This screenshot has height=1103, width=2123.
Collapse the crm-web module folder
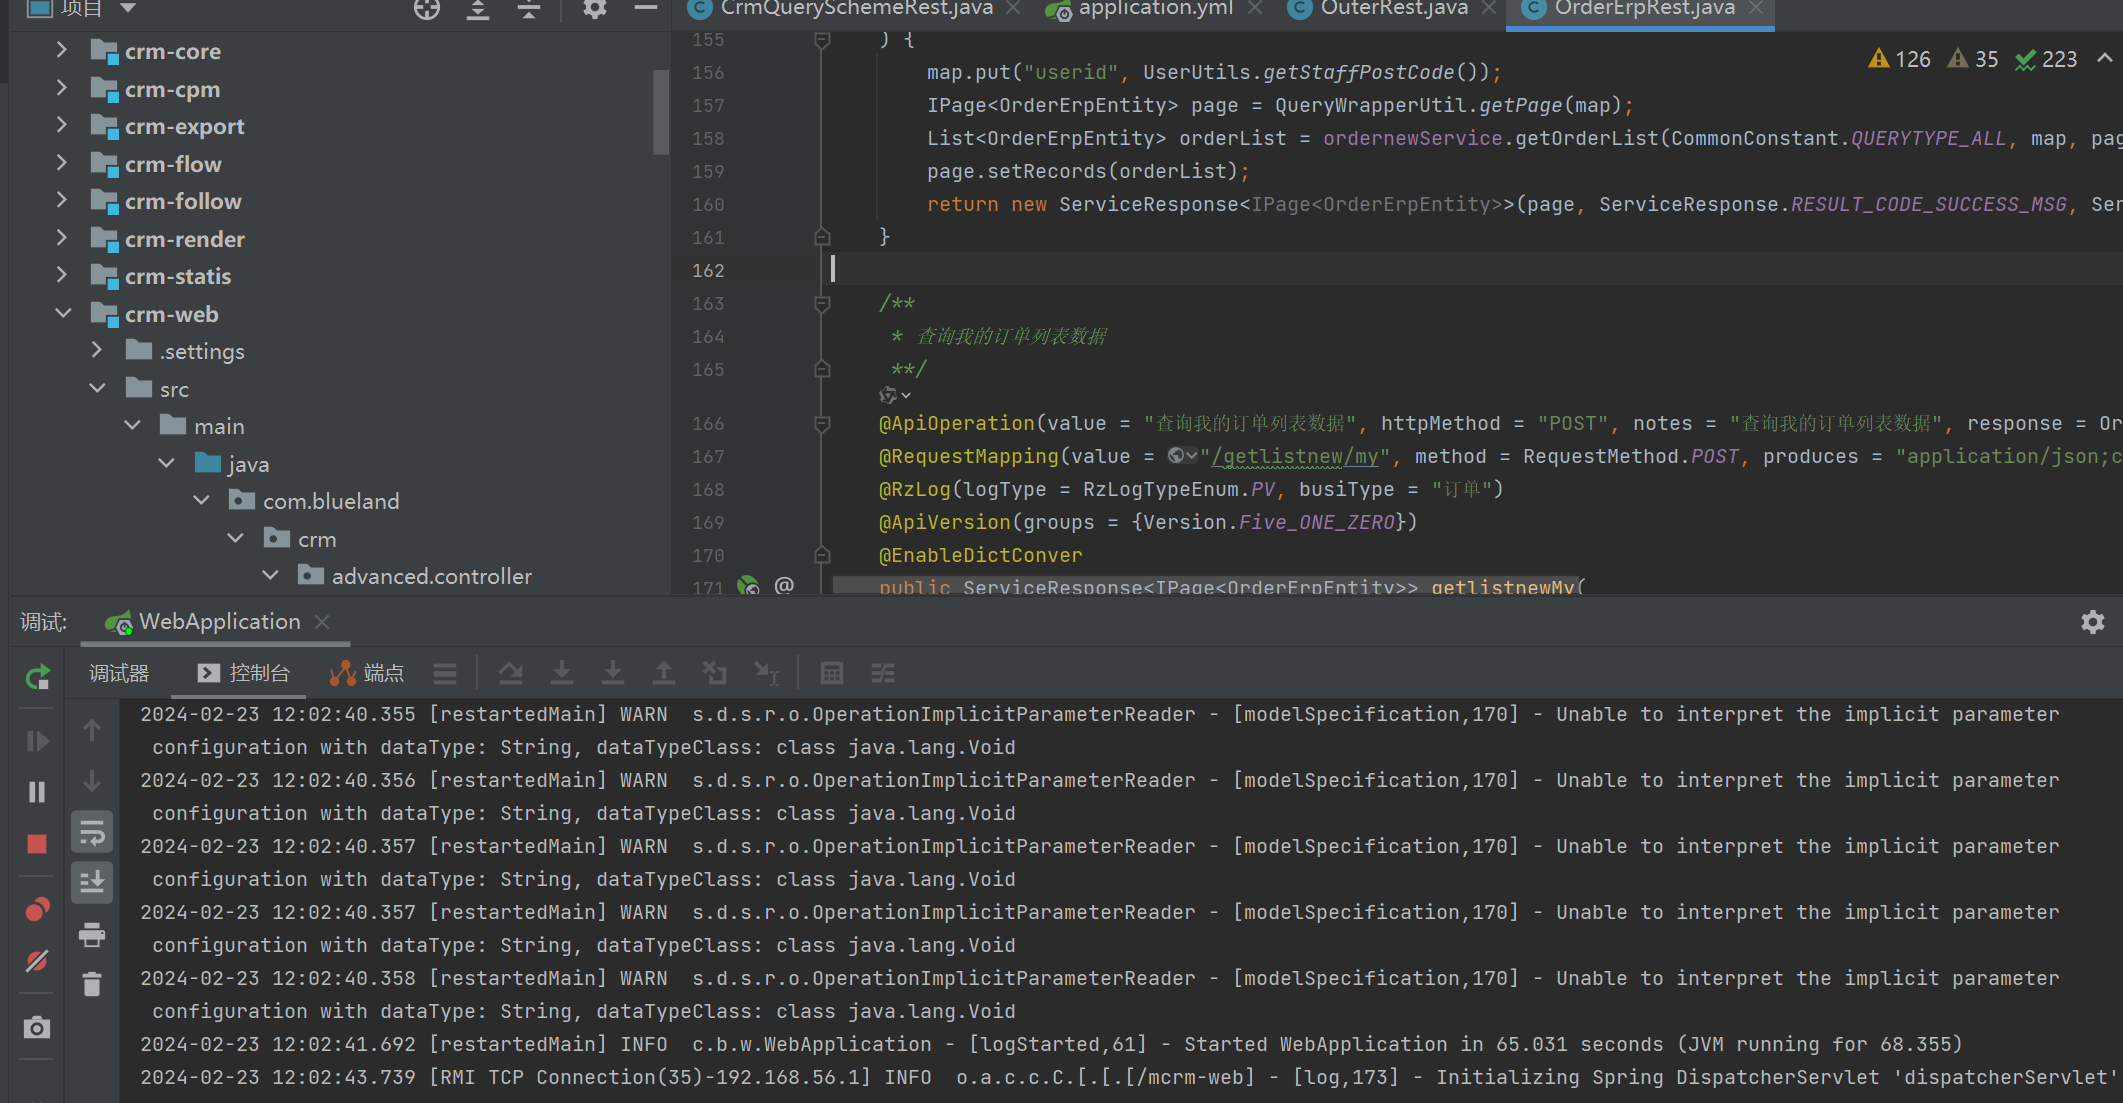[62, 313]
